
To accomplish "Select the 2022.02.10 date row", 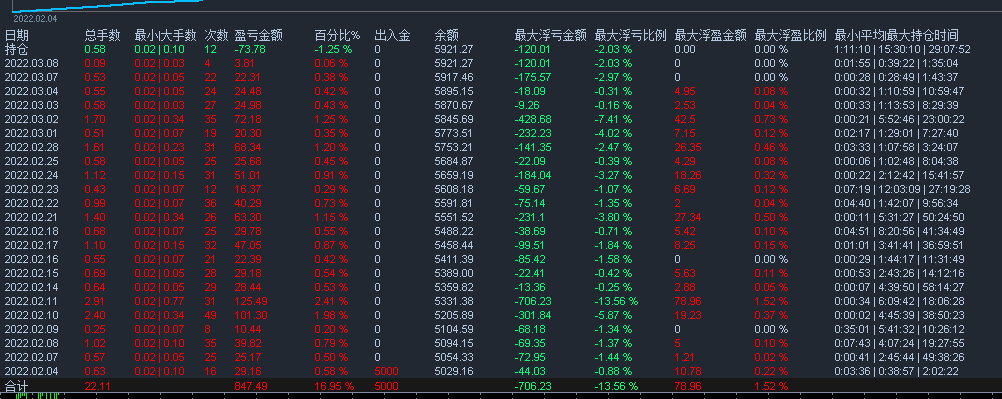I will tap(31, 315).
